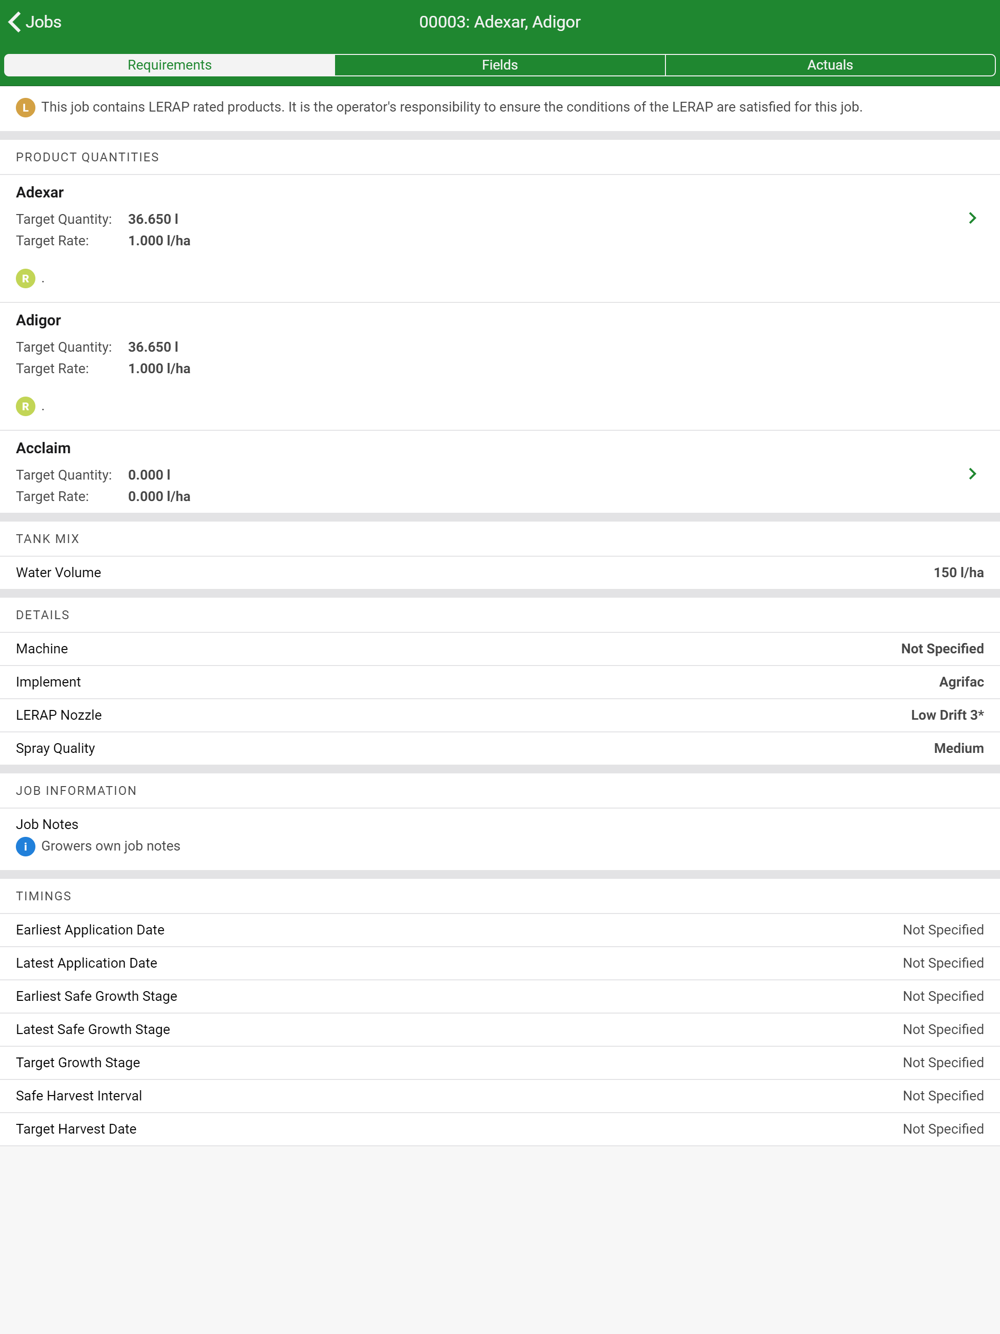Tap the Low Drift 3* value
This screenshot has width=1000, height=1334.
pos(947,715)
